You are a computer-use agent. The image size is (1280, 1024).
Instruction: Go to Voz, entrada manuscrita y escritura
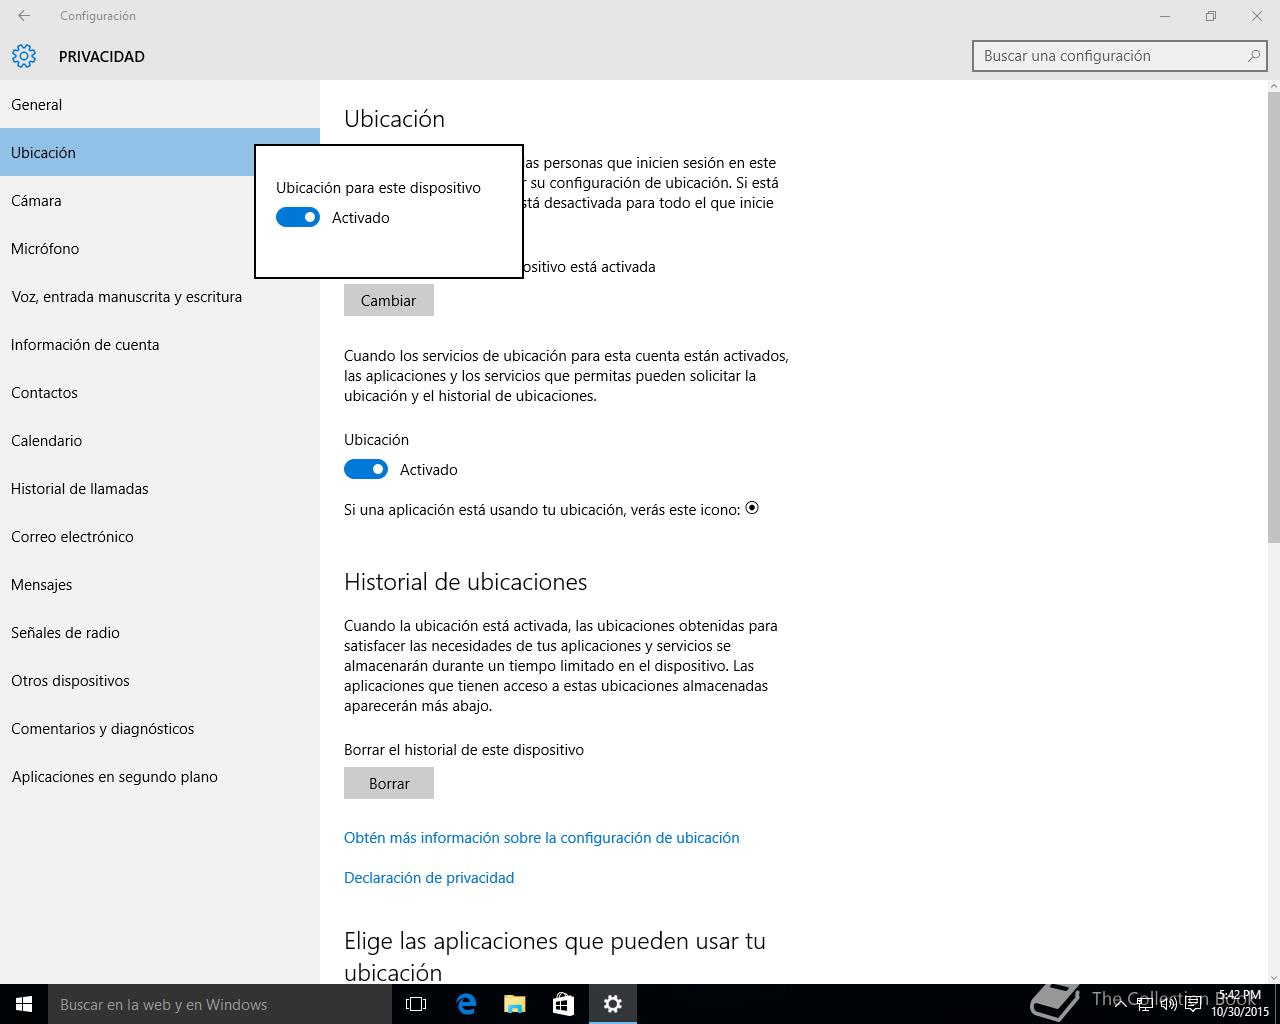(160, 296)
